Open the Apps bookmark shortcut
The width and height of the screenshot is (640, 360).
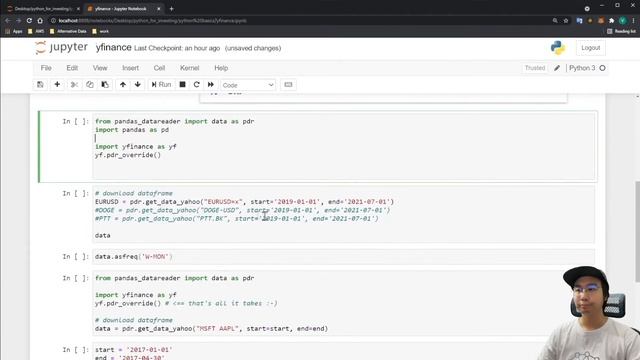point(14,31)
